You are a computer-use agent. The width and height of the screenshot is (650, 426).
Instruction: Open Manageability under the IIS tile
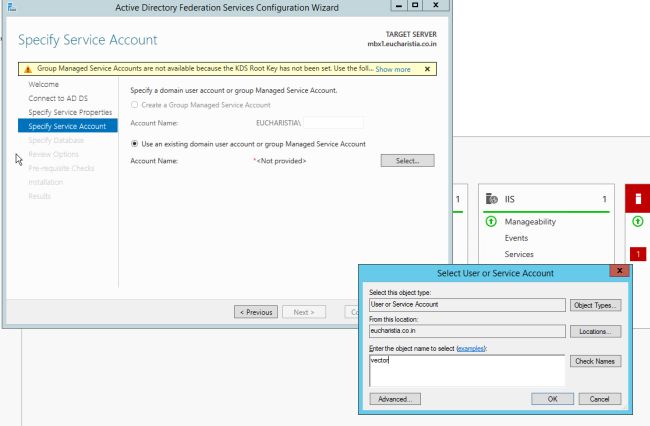point(530,222)
